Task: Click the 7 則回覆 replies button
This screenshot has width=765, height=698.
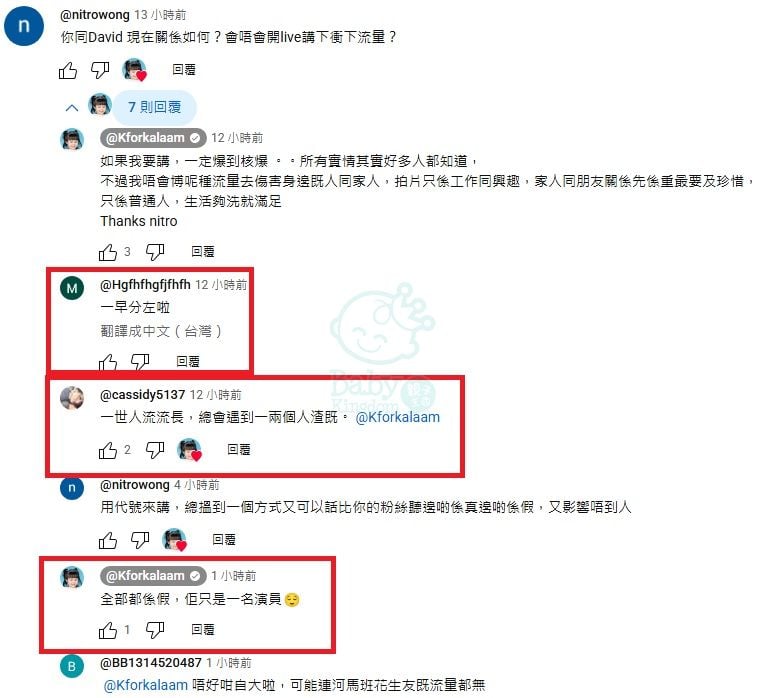Action: pyautogui.click(x=155, y=107)
